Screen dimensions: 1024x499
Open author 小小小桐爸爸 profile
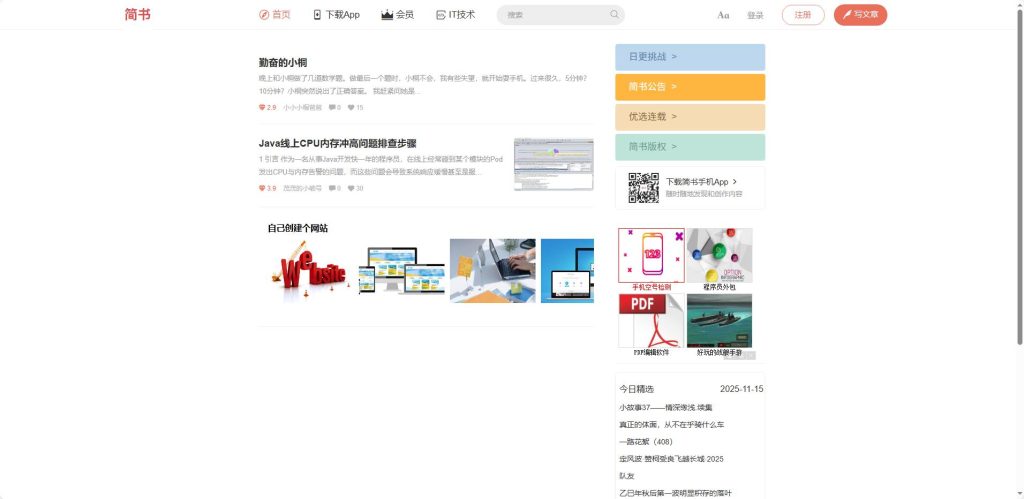[302, 108]
